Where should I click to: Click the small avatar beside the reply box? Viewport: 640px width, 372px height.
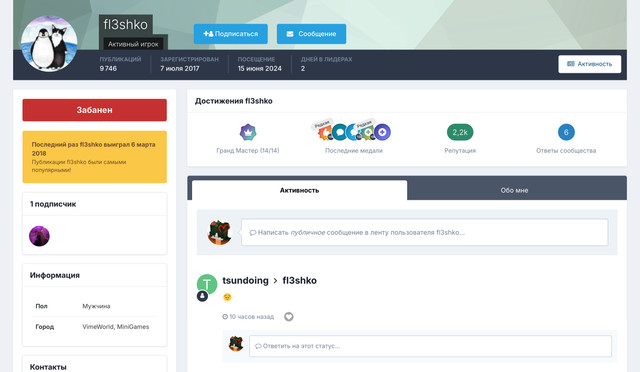(236, 344)
